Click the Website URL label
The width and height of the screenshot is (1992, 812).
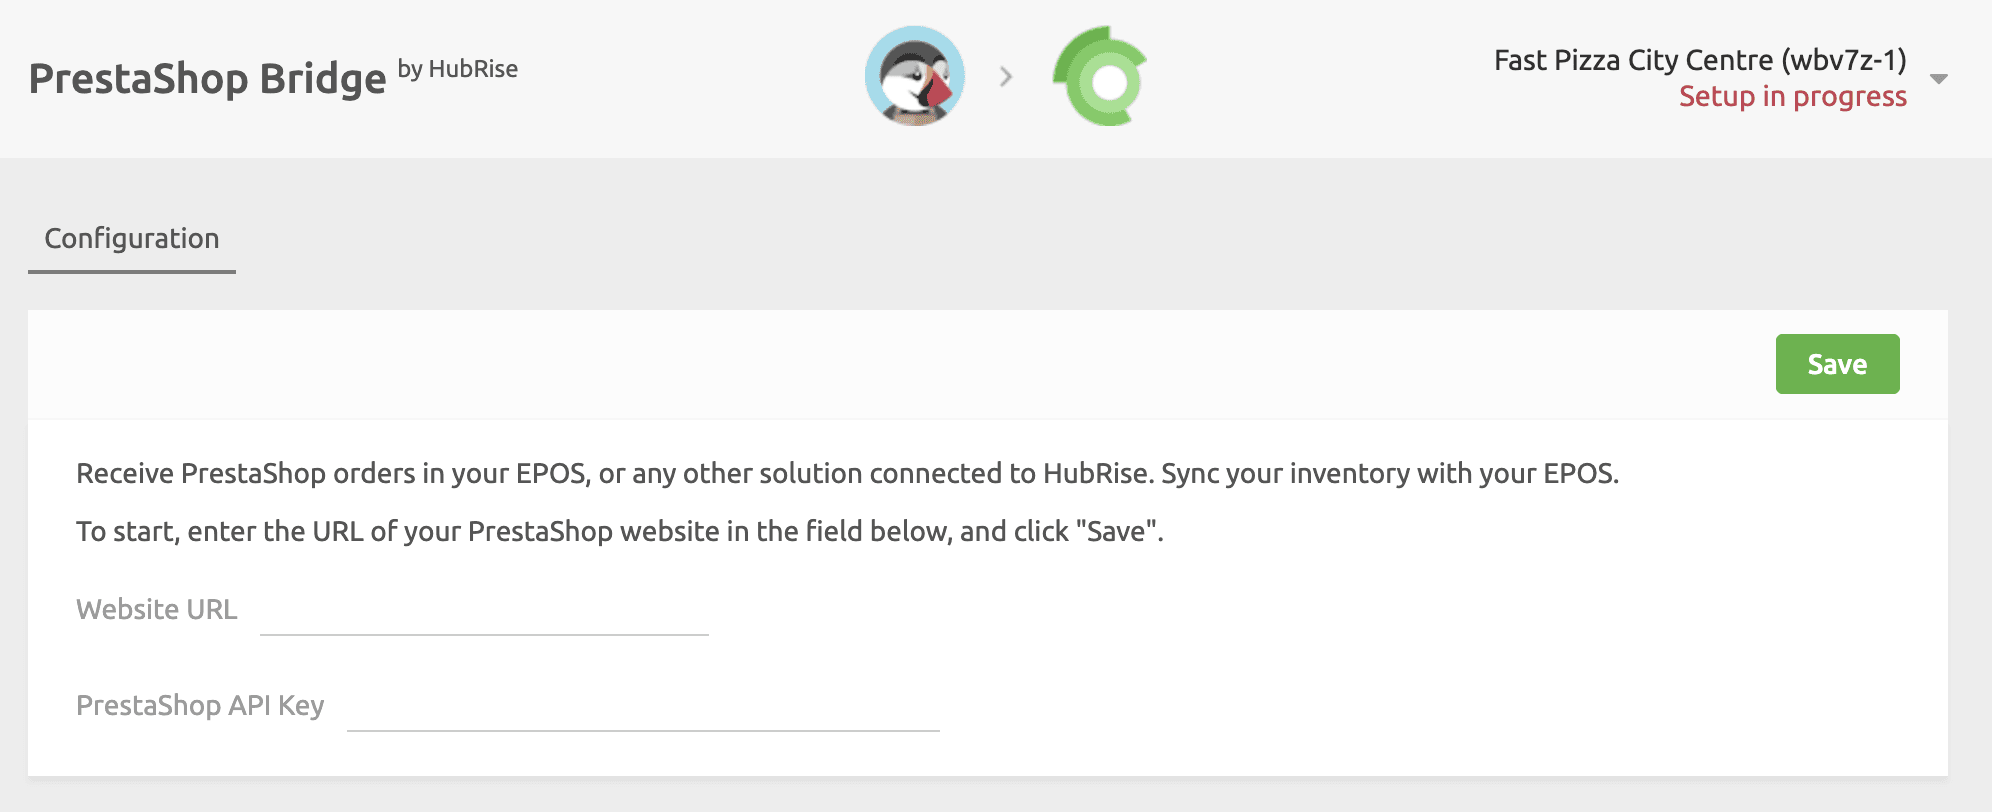[x=156, y=609]
